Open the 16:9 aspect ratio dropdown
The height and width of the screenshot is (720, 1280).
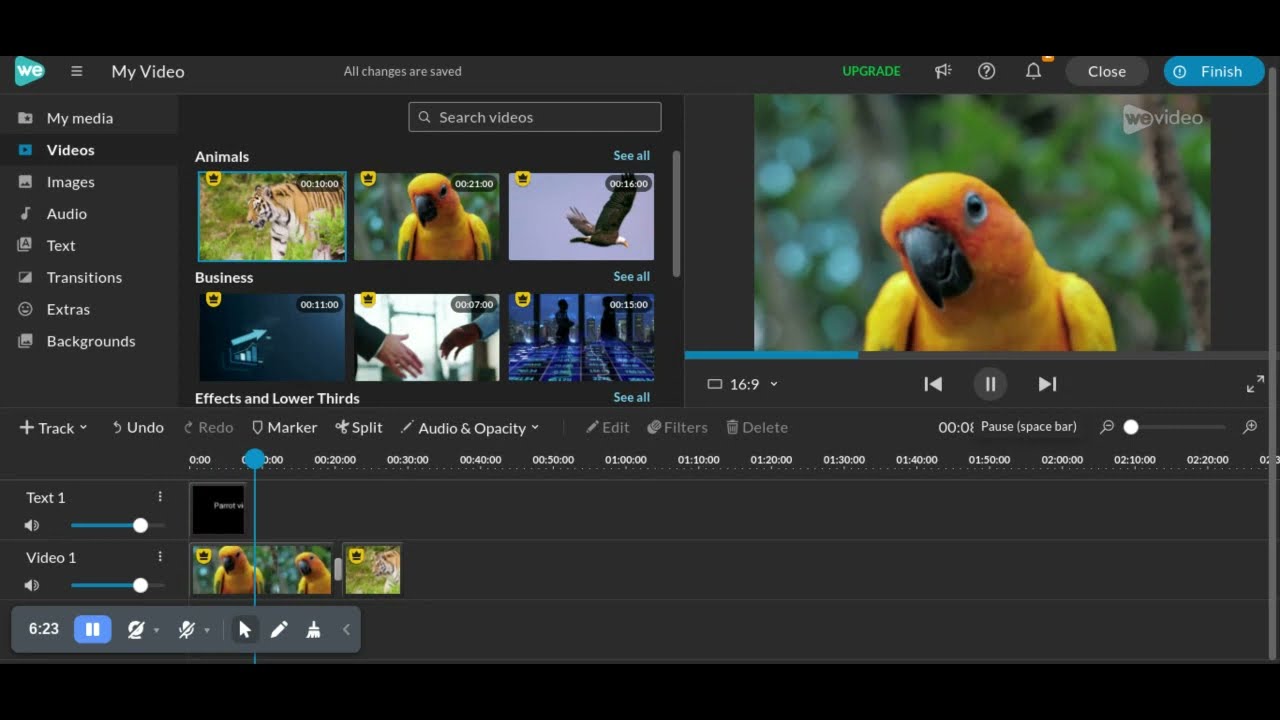(742, 384)
